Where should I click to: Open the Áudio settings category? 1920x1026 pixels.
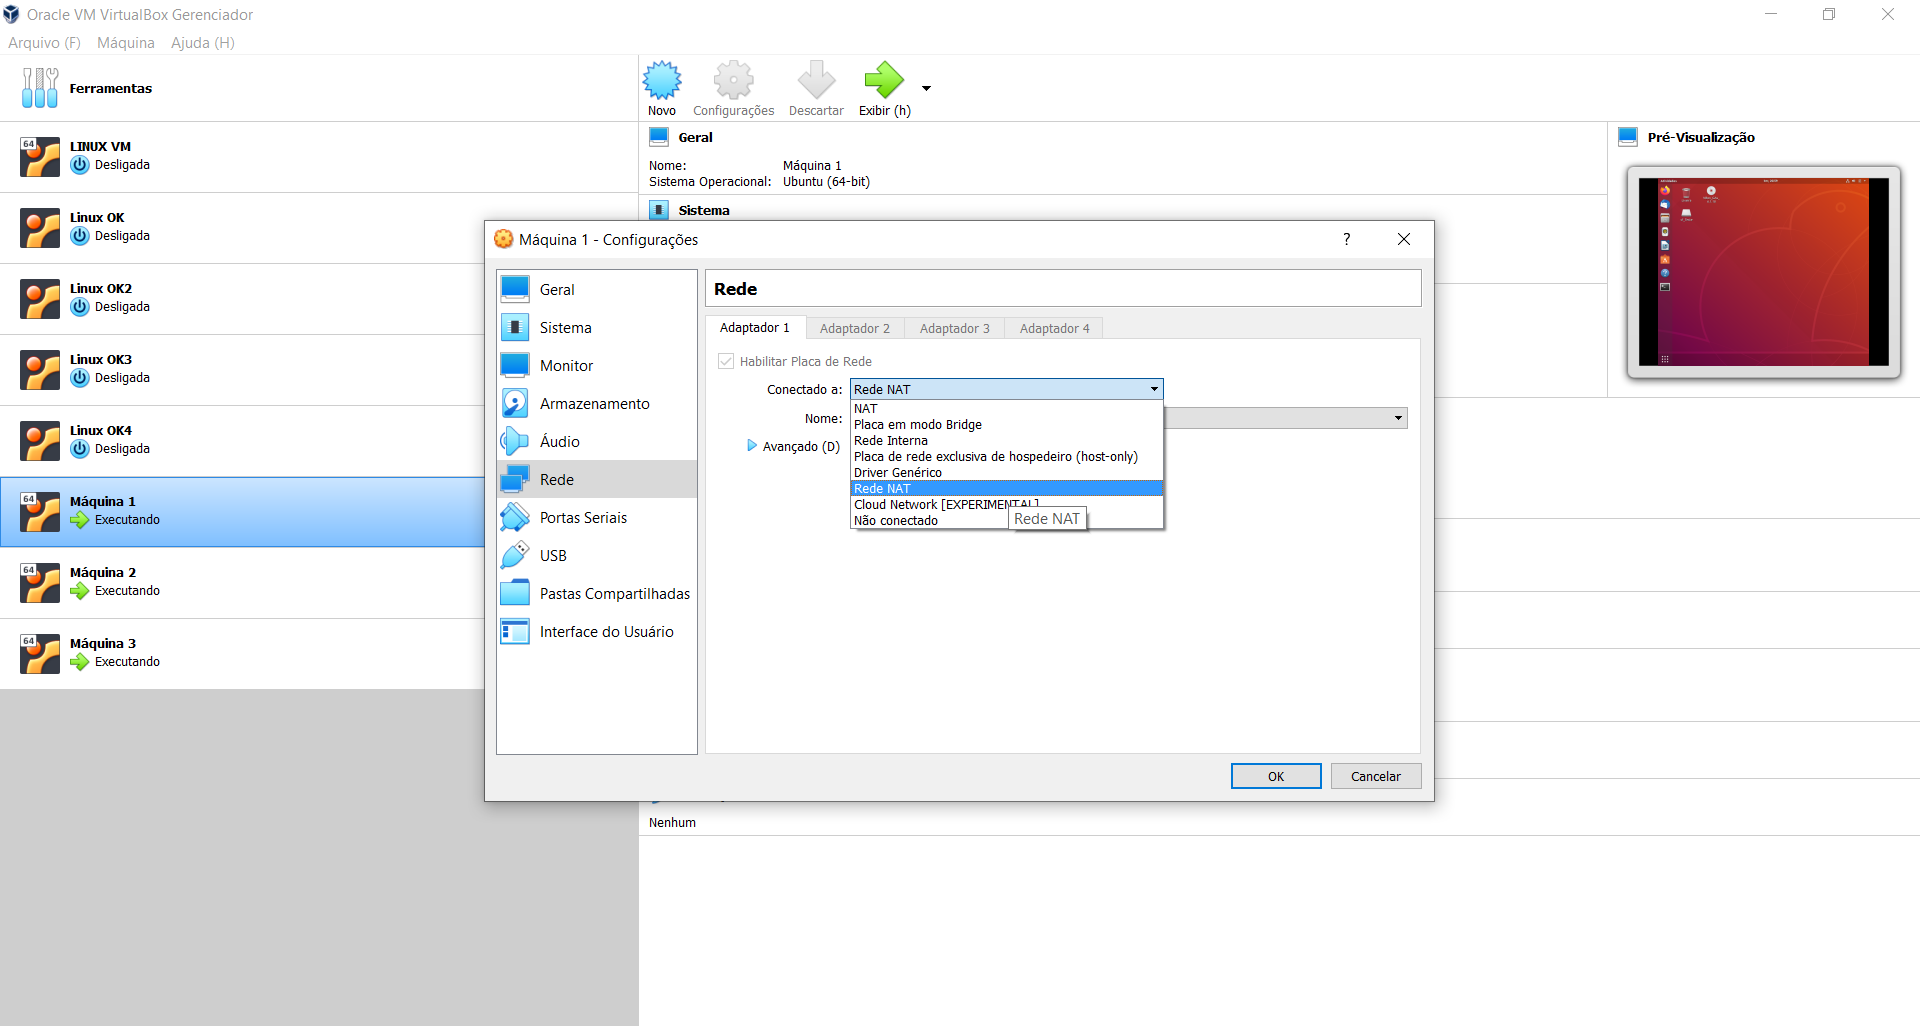pyautogui.click(x=597, y=441)
